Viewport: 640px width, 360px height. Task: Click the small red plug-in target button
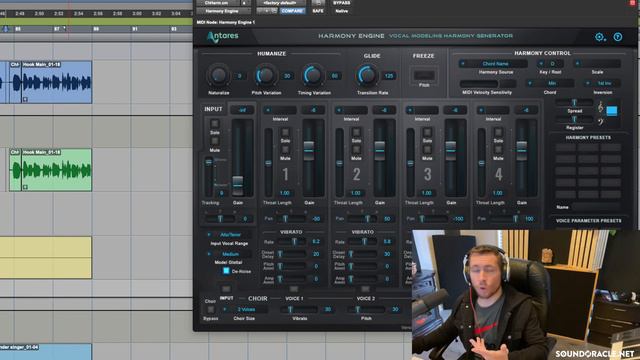[633, 2]
